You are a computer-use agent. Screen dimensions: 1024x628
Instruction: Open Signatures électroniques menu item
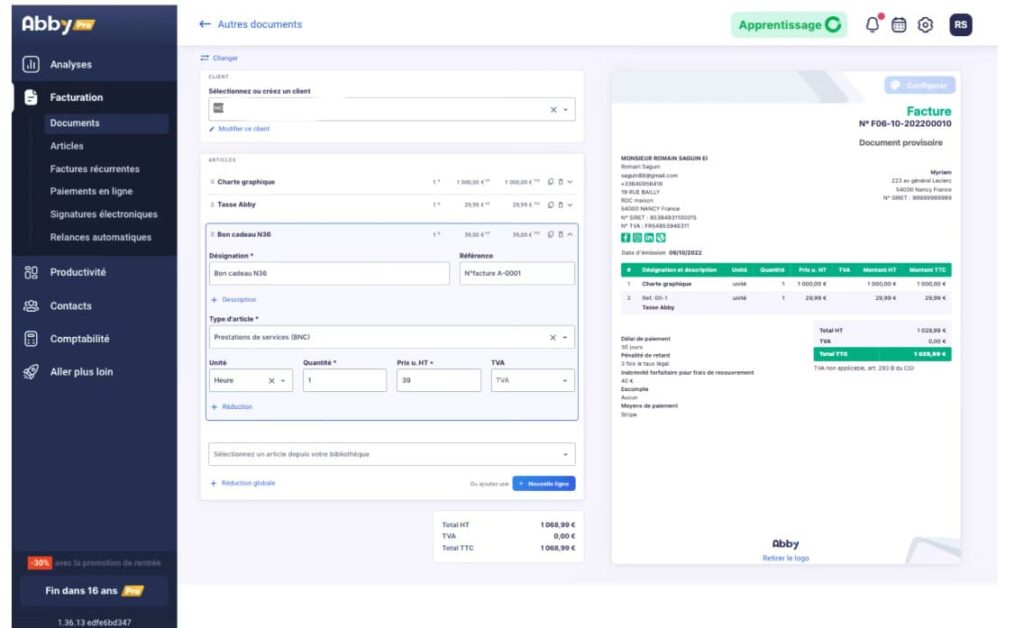click(x=104, y=214)
